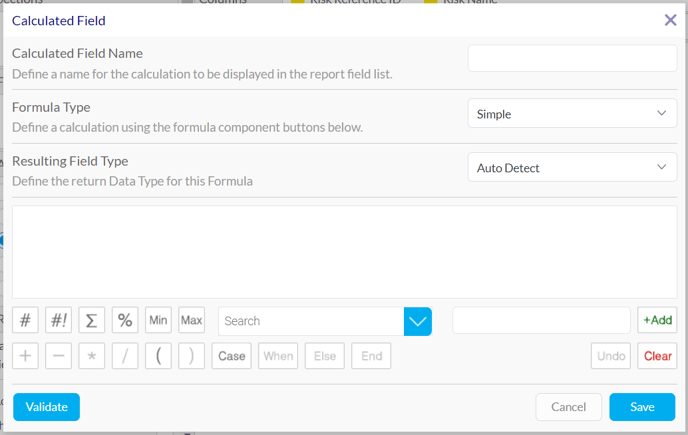The width and height of the screenshot is (688, 435).
Task: Insert the minus operator
Action: [x=59, y=356]
